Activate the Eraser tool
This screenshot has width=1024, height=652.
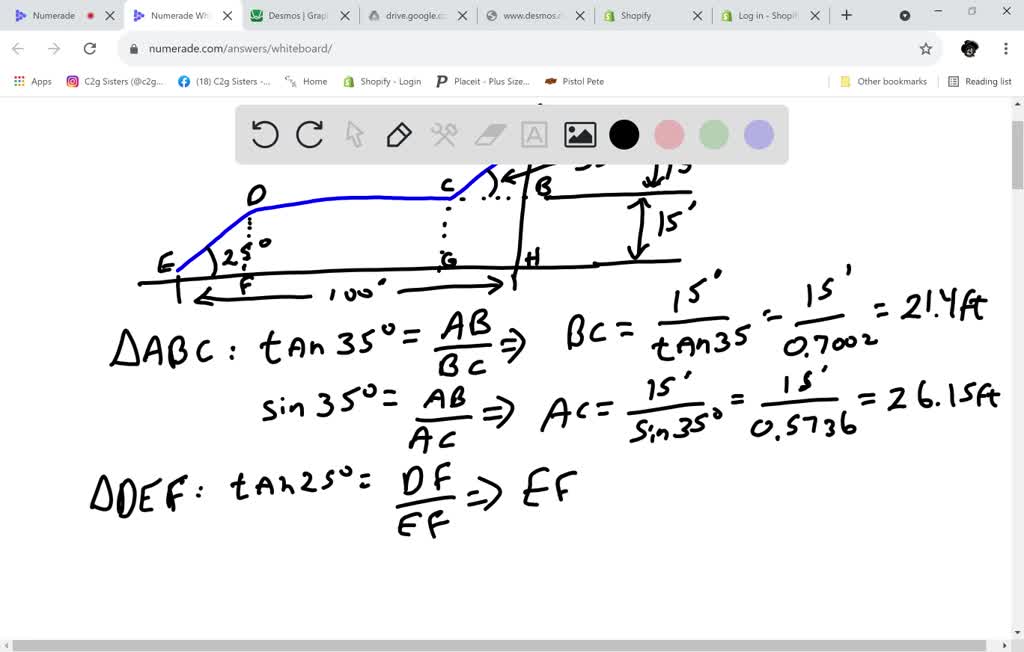pyautogui.click(x=489, y=134)
